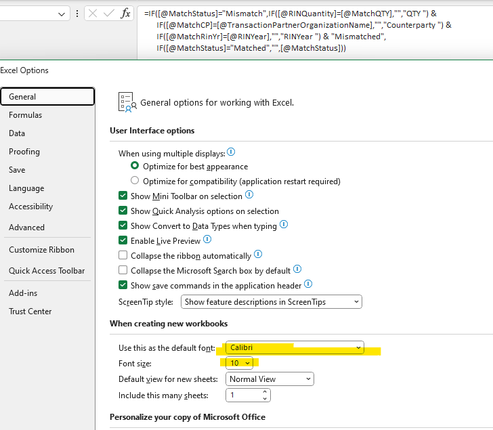Toggle Show Quick Analysis options checkbox
Screen dimensions: 493x430
pos(123,210)
